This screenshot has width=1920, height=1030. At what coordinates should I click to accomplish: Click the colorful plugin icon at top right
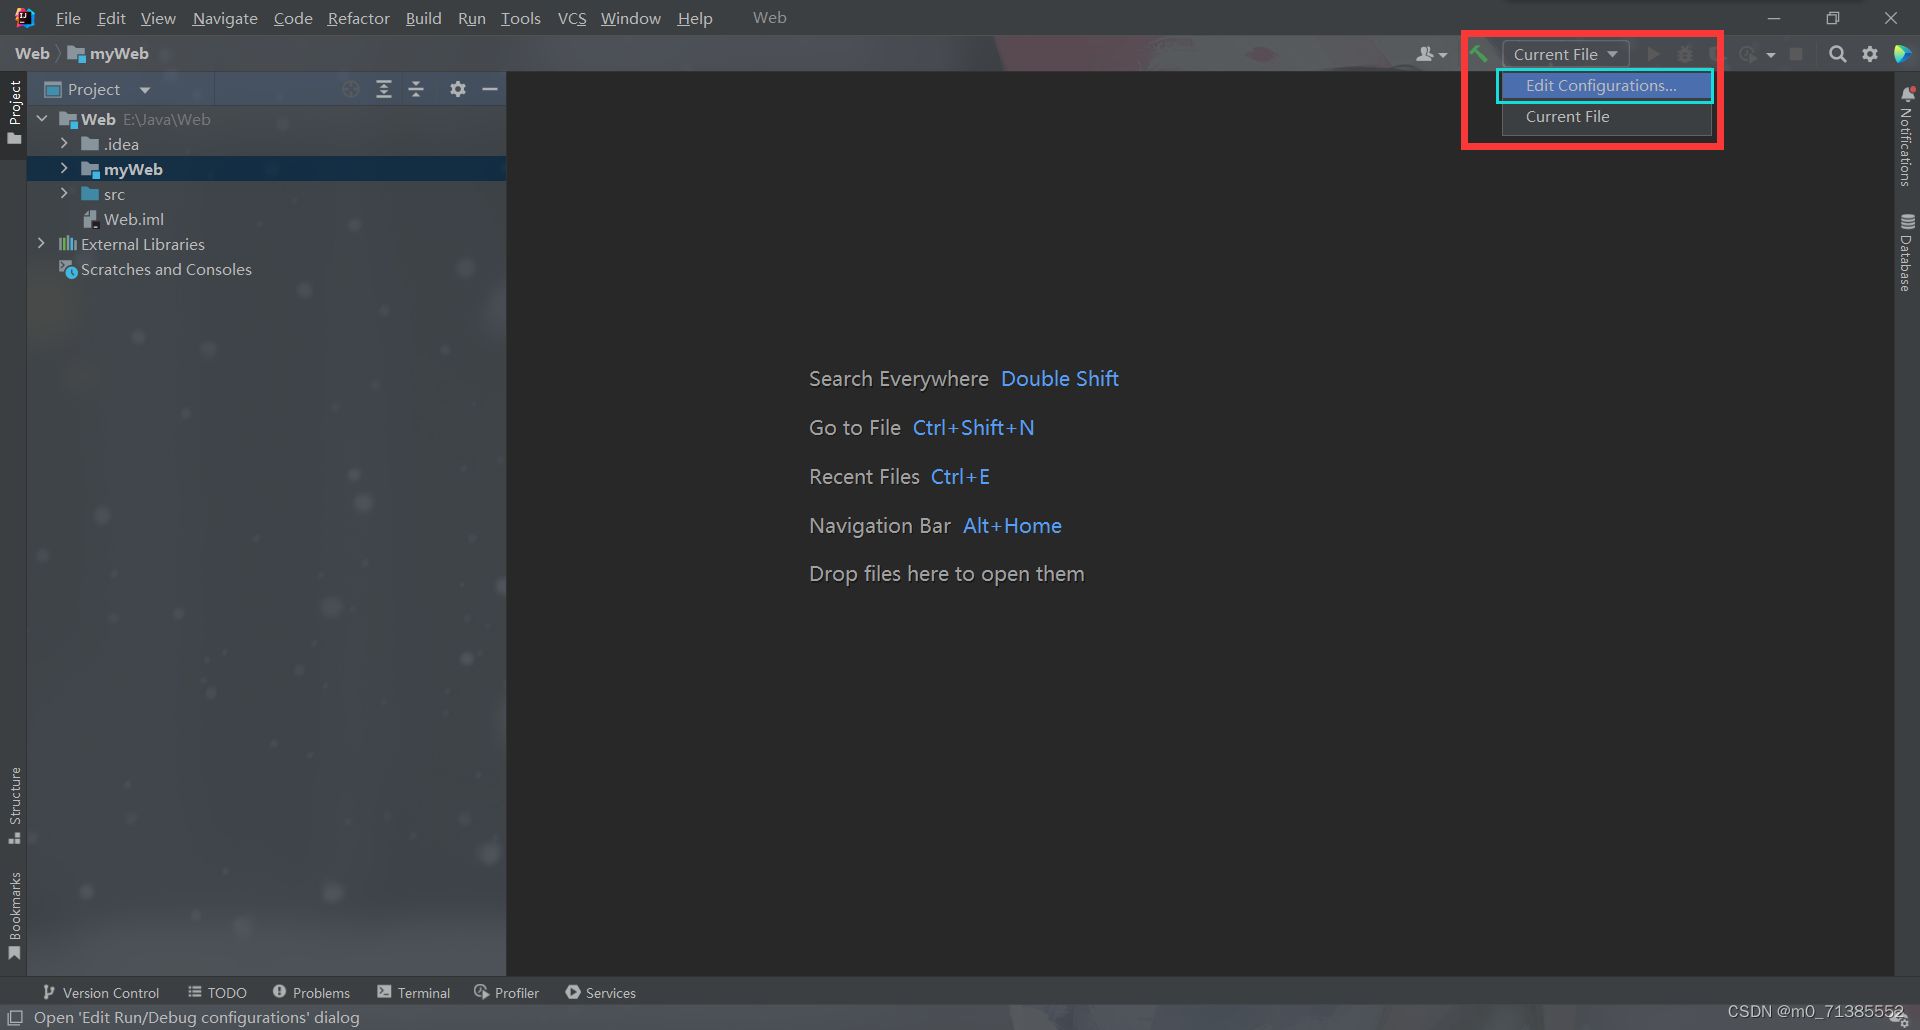click(x=1902, y=54)
